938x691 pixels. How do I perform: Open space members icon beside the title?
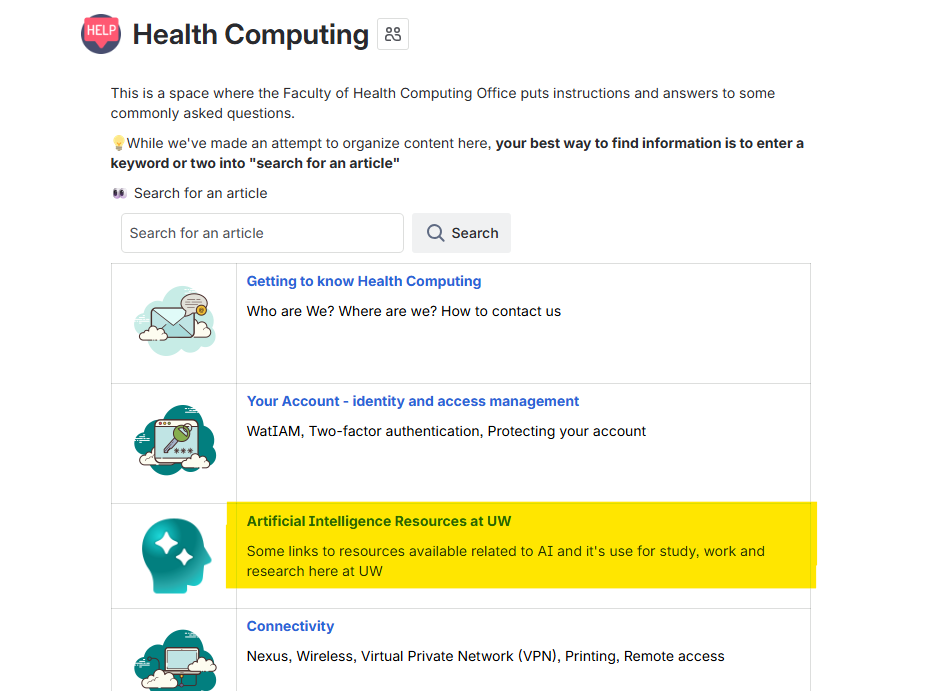click(392, 33)
